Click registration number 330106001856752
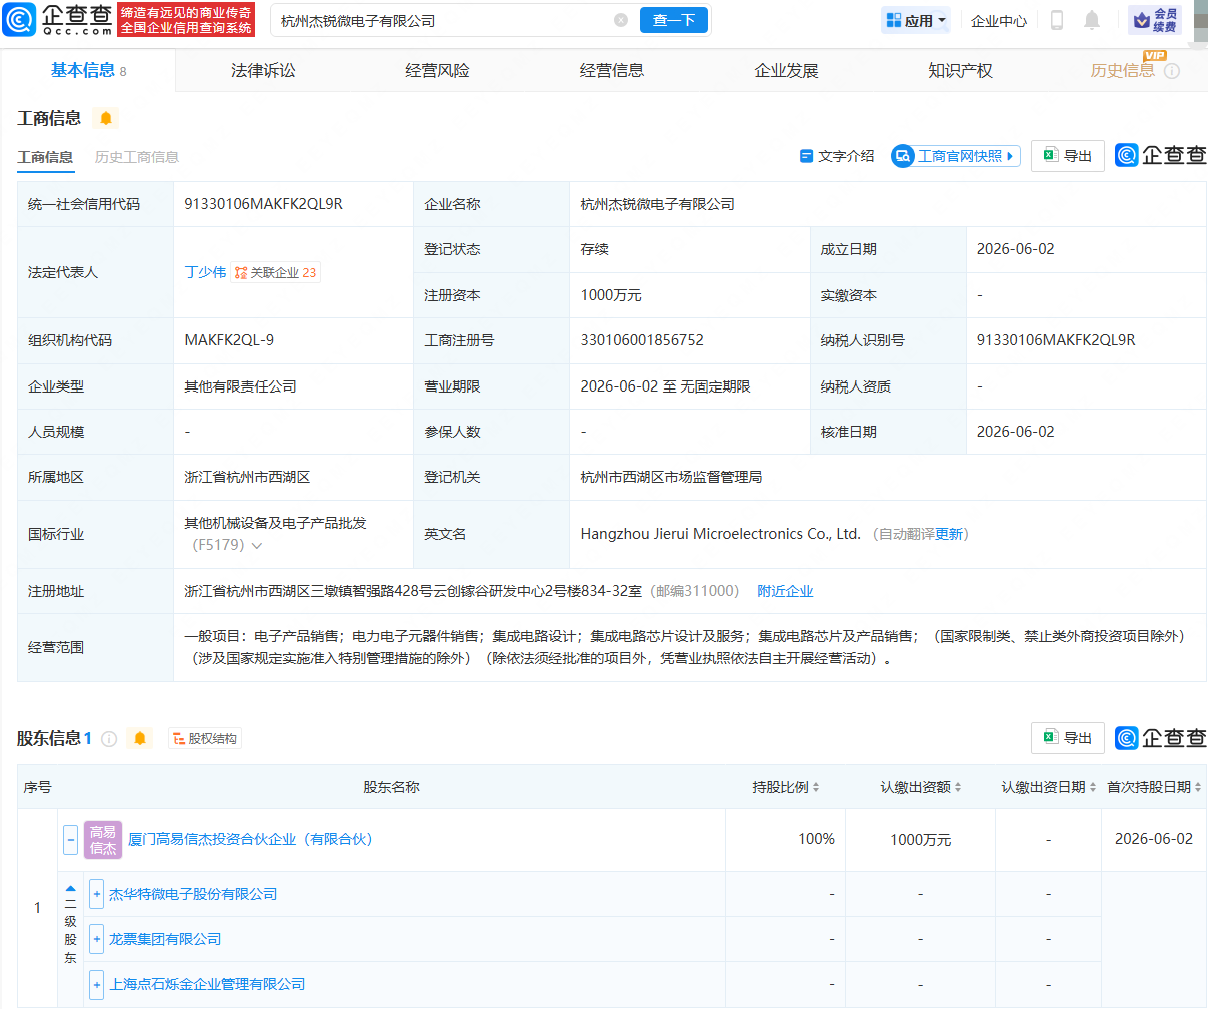 click(642, 340)
